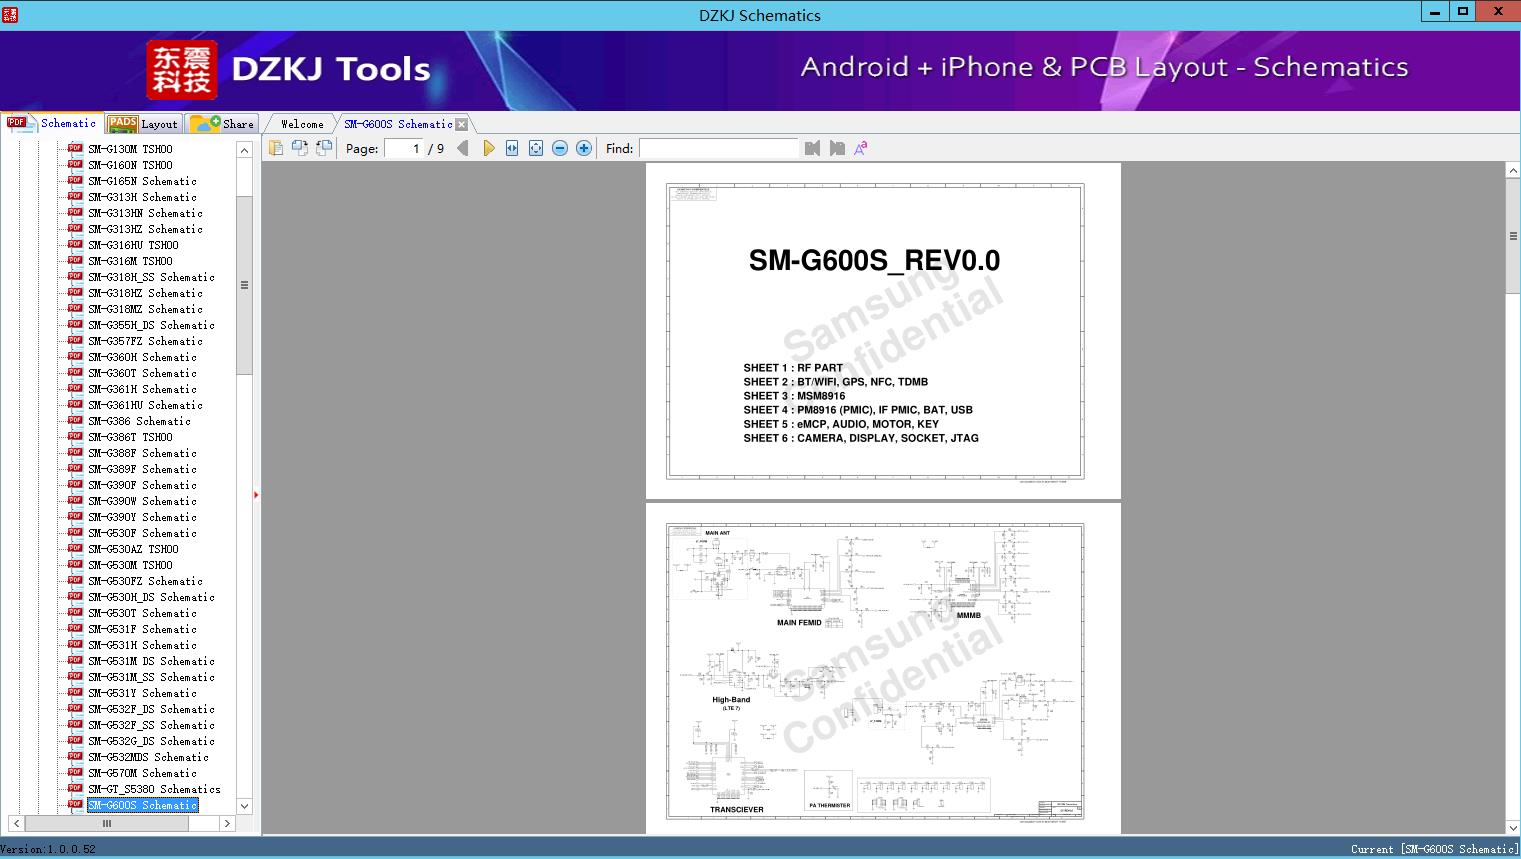Select the SM-G600S Schematic document tab
This screenshot has width=1521, height=859.
398,124
